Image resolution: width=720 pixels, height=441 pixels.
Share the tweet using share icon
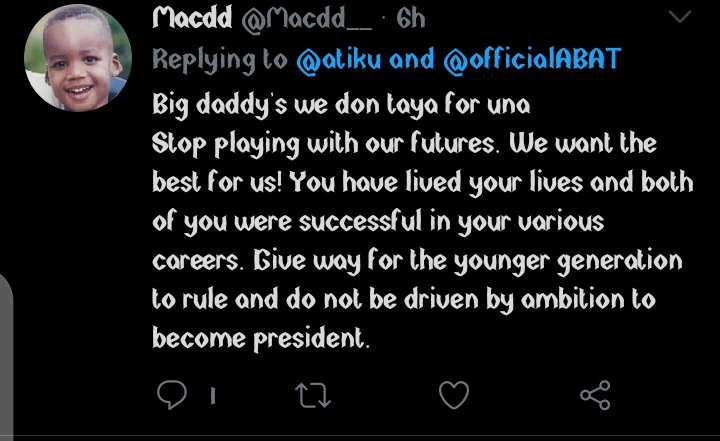point(595,396)
